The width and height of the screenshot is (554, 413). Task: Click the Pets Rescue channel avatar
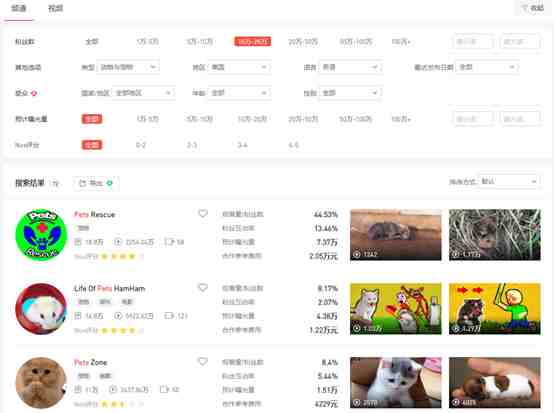[41, 235]
